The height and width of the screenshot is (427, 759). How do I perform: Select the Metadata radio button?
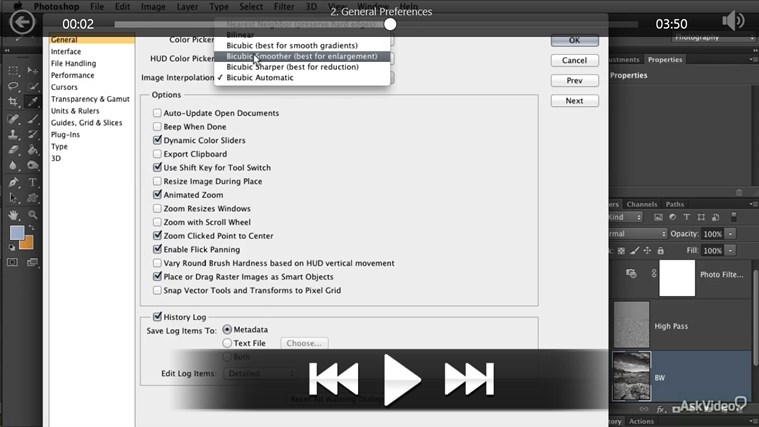tap(227, 329)
